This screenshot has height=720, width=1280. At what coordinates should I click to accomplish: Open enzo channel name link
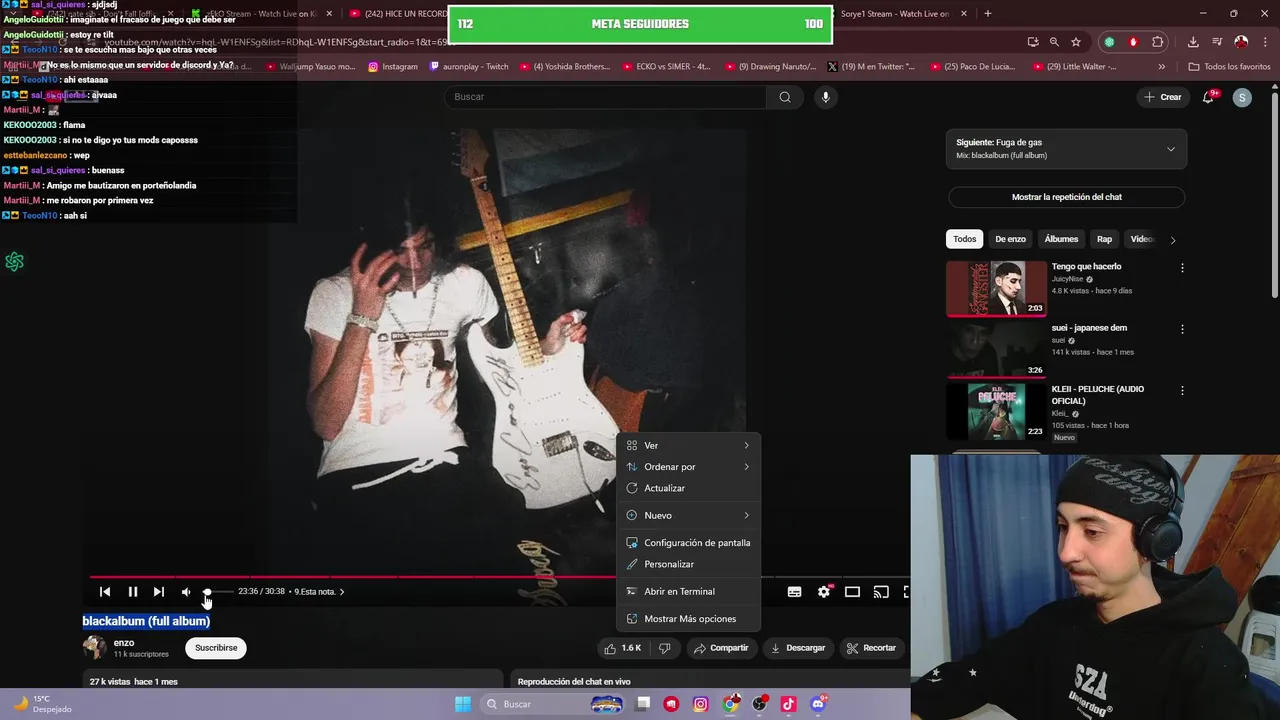pos(124,643)
